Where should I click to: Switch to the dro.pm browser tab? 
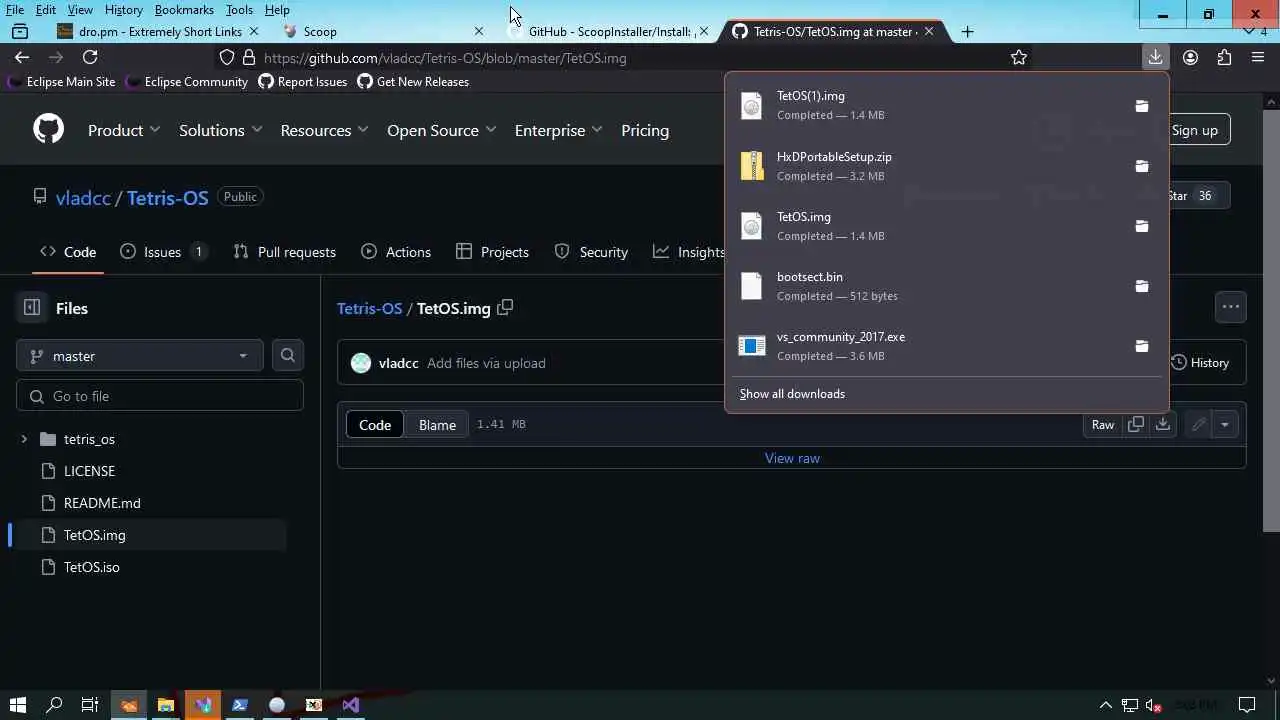point(158,31)
